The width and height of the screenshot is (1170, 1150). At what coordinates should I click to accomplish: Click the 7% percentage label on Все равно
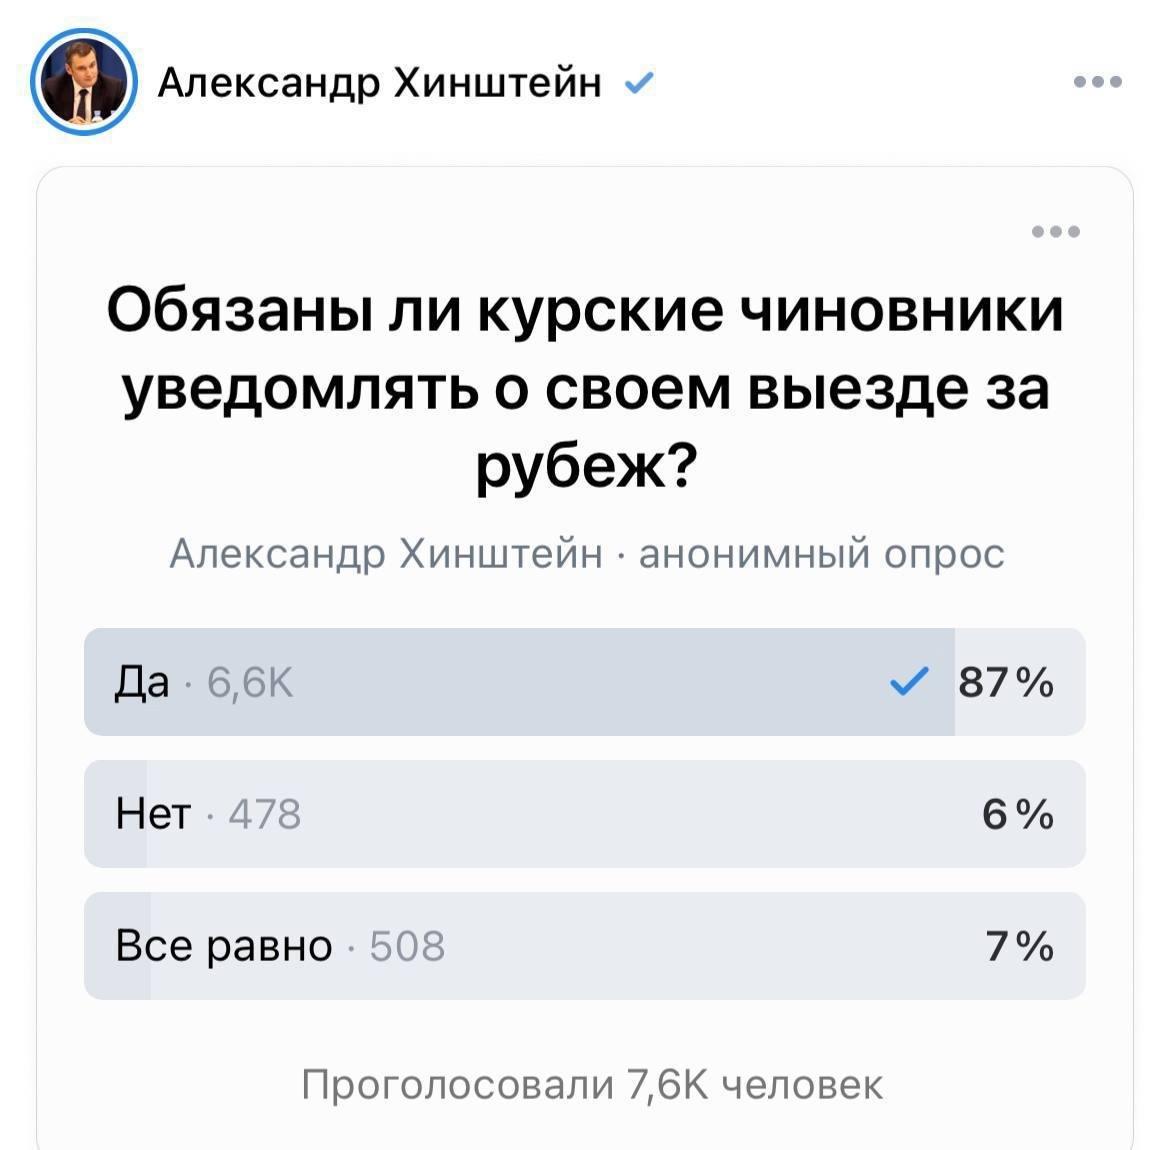(1017, 944)
